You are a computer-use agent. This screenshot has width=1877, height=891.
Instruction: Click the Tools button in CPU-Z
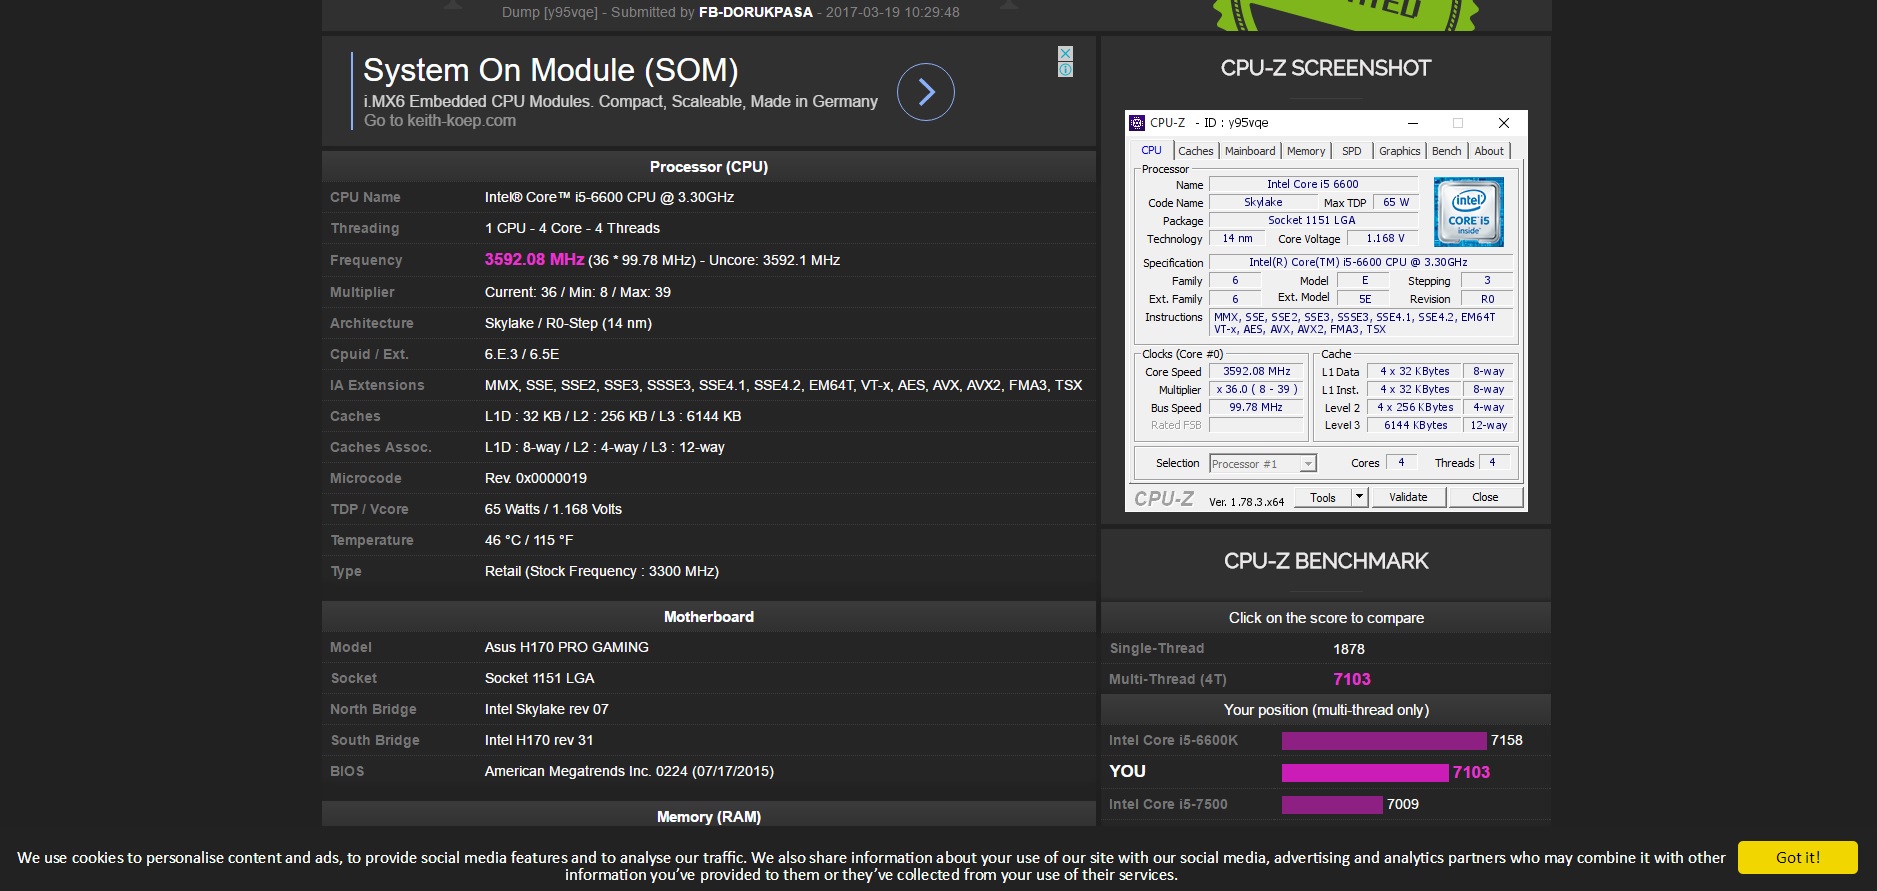point(1323,497)
